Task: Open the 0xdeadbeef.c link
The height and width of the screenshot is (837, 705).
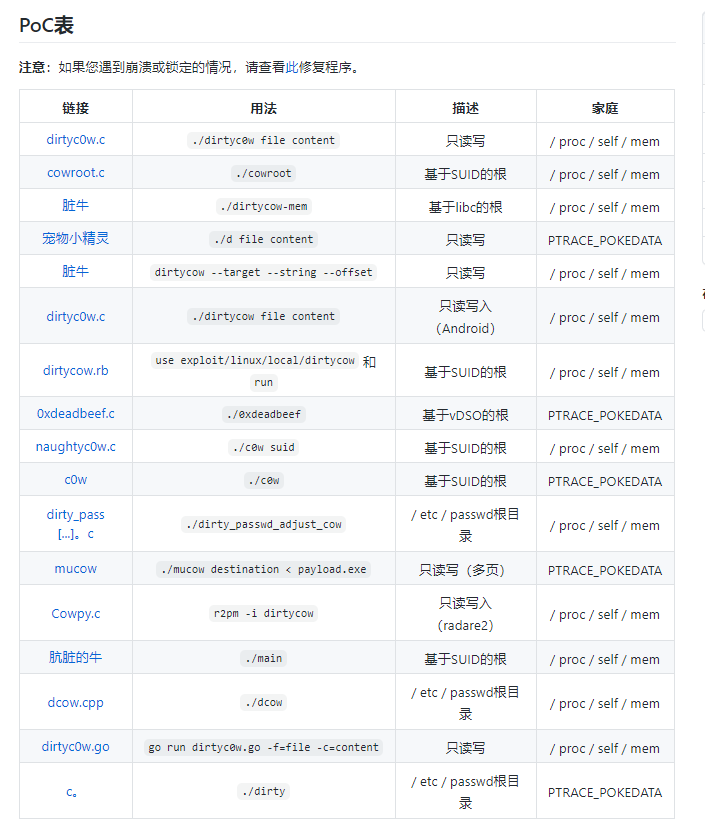Action: pyautogui.click(x=76, y=414)
